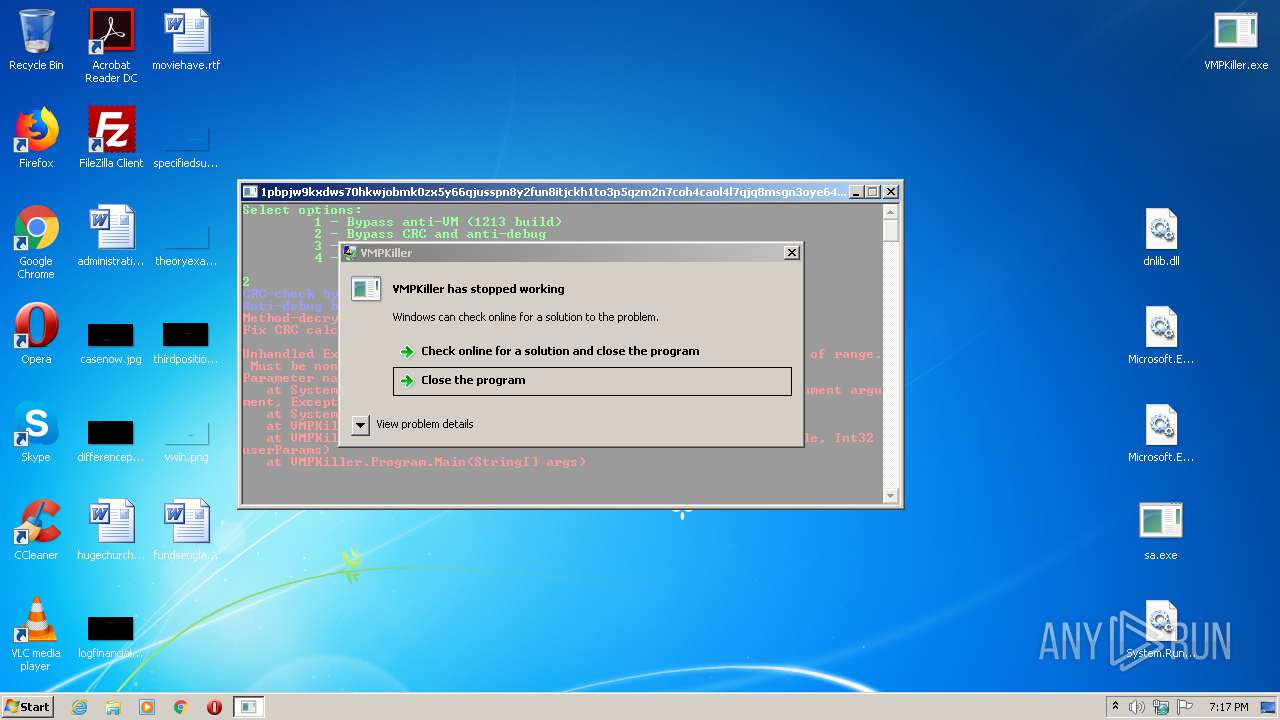Close the VMPKiller error dialog

pyautogui.click(x=792, y=253)
